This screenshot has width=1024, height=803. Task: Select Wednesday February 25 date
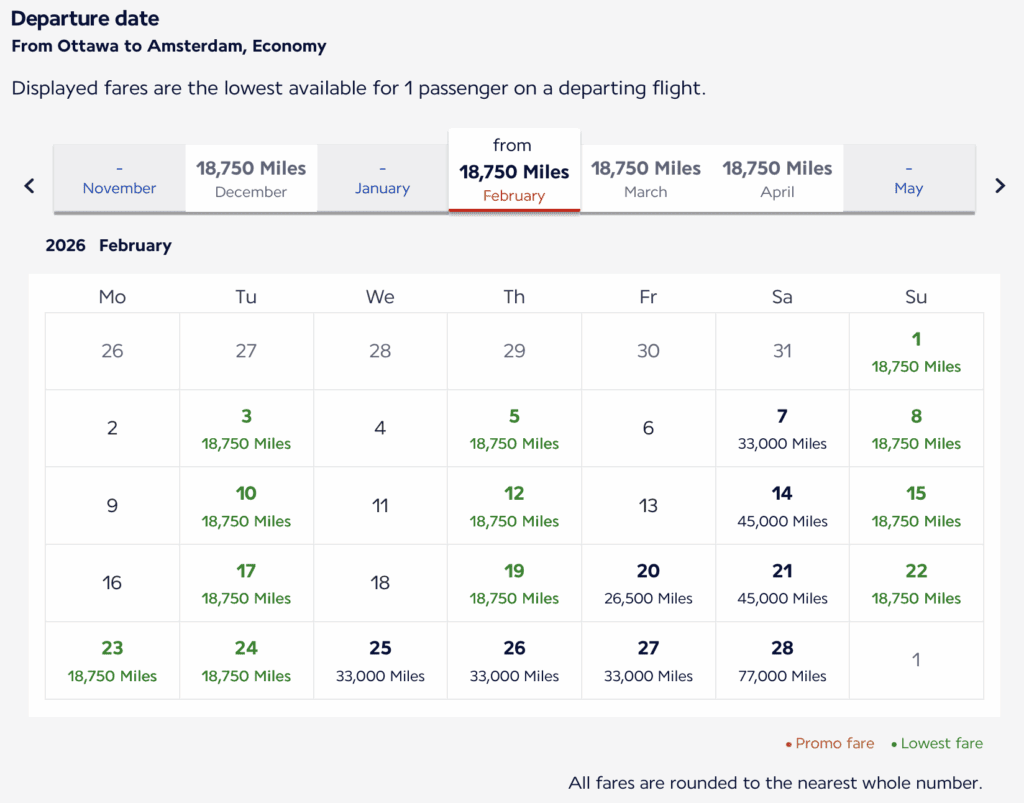[380, 660]
